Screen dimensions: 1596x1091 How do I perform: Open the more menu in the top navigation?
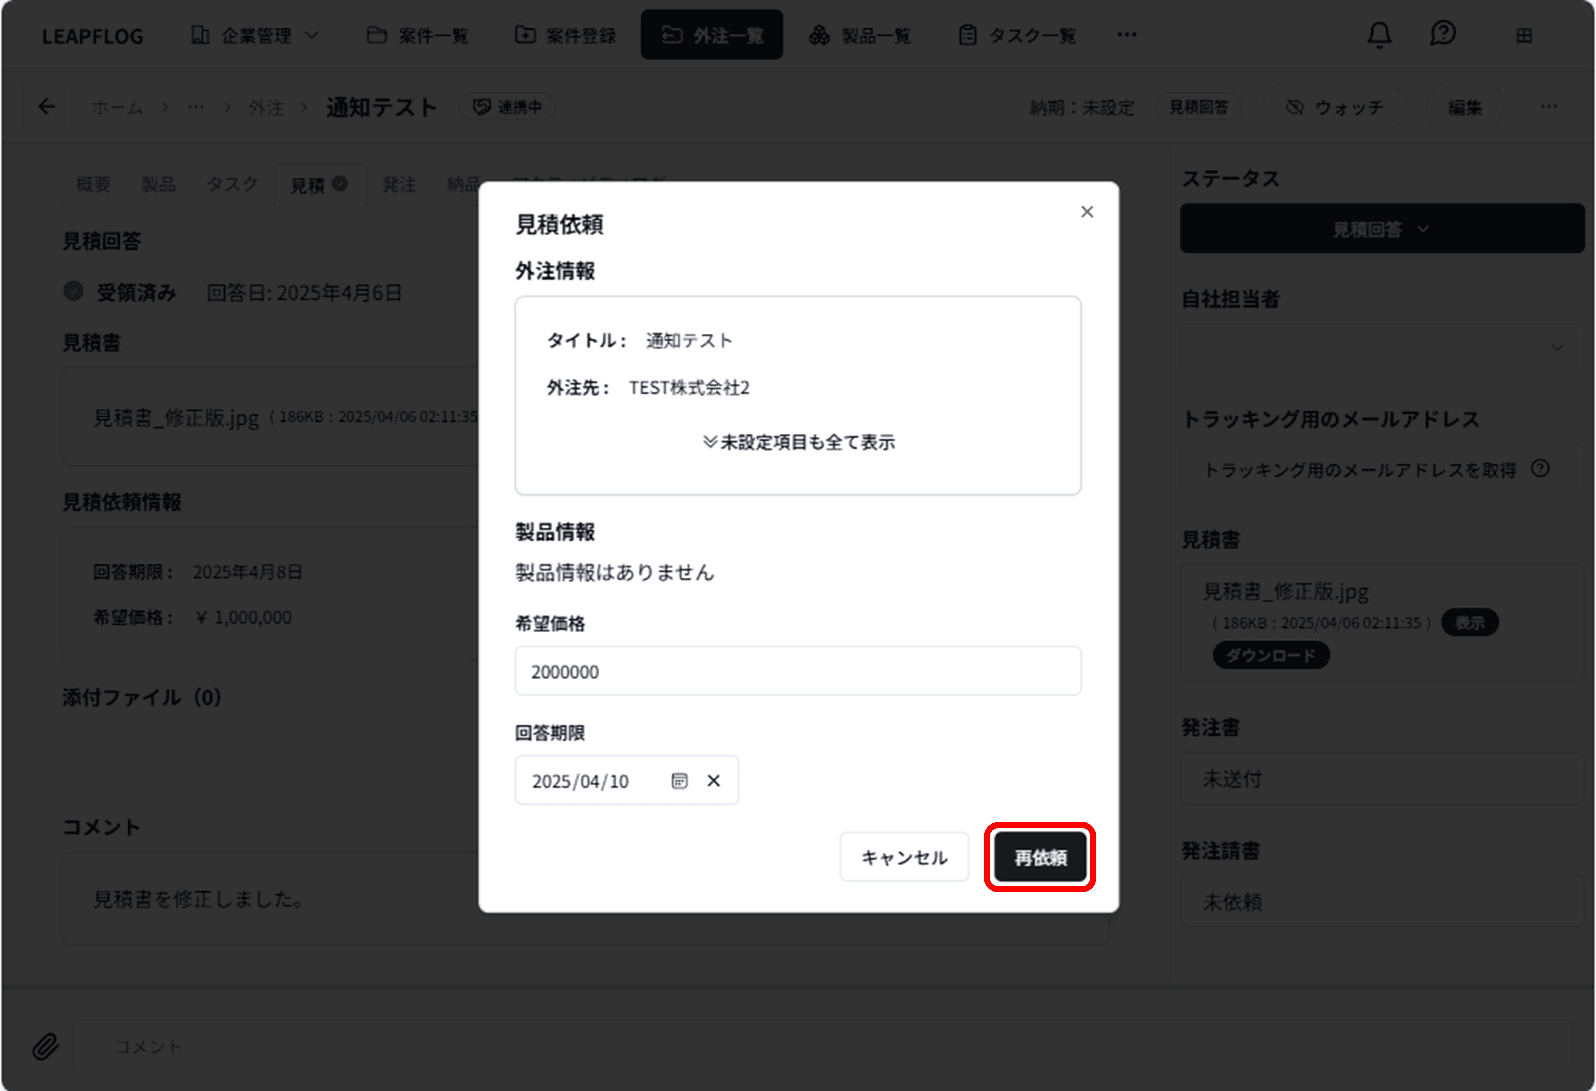click(x=1127, y=35)
